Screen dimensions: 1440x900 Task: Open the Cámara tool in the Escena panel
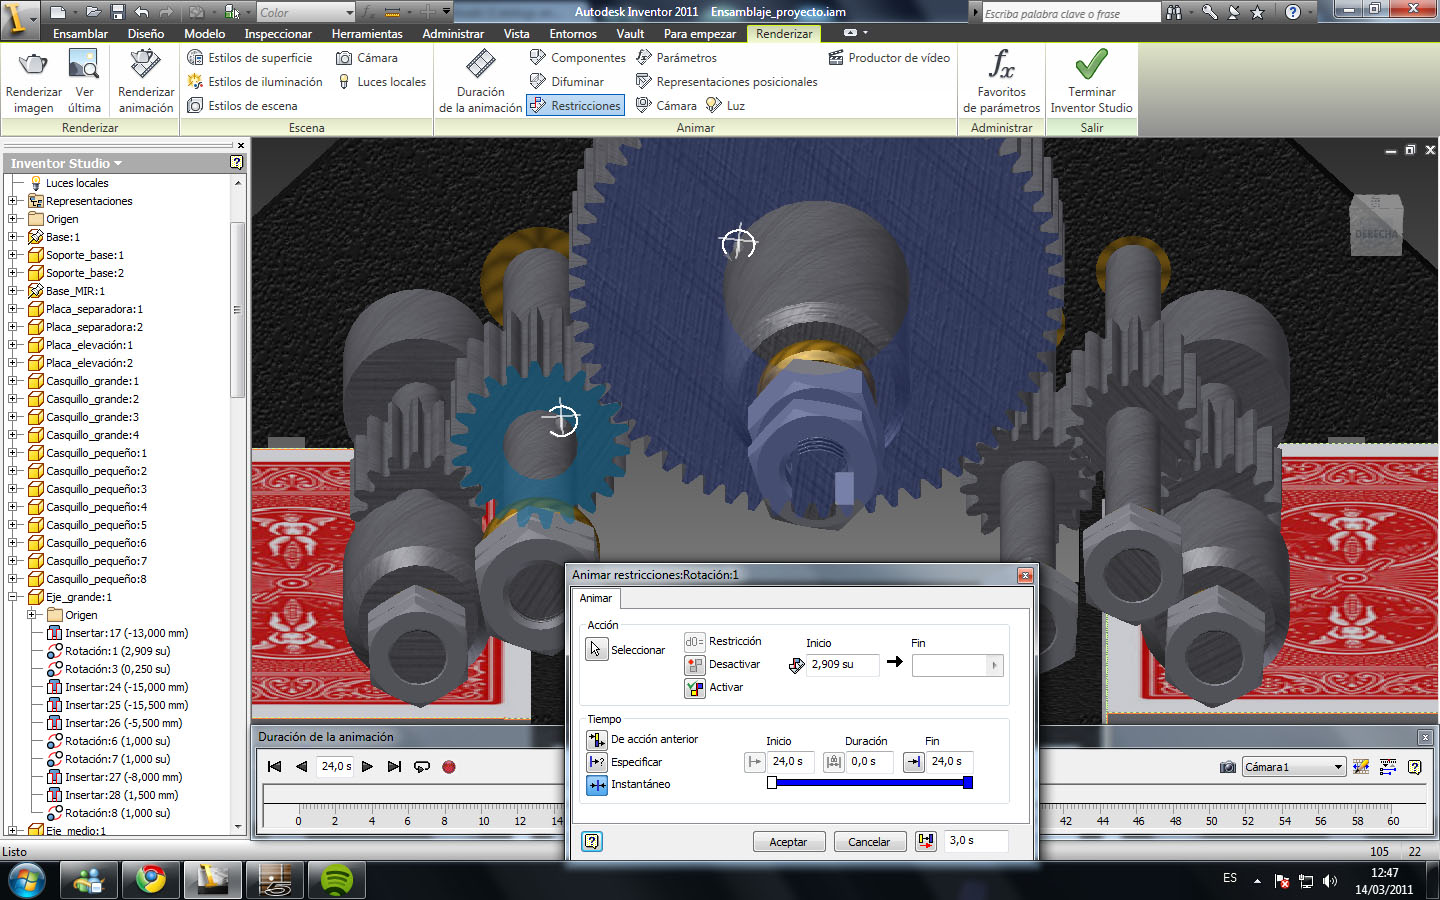point(367,58)
